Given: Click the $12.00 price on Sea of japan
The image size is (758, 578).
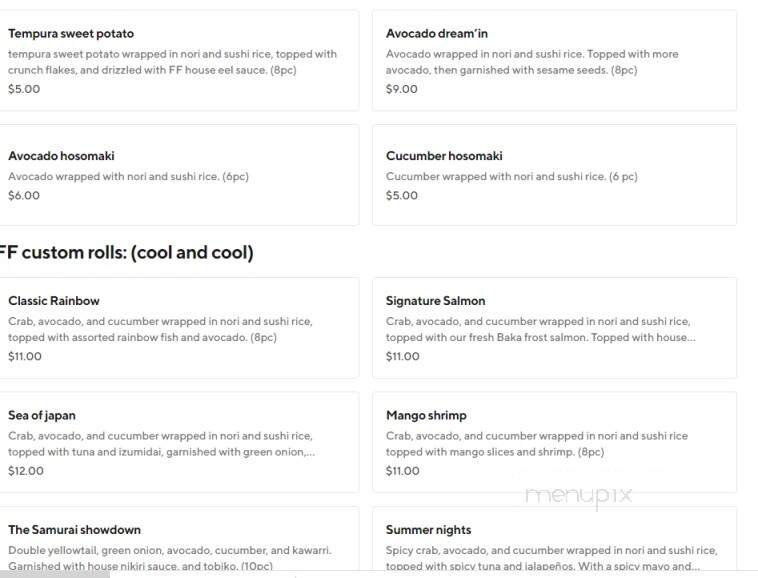Looking at the screenshot, I should coord(26,471).
